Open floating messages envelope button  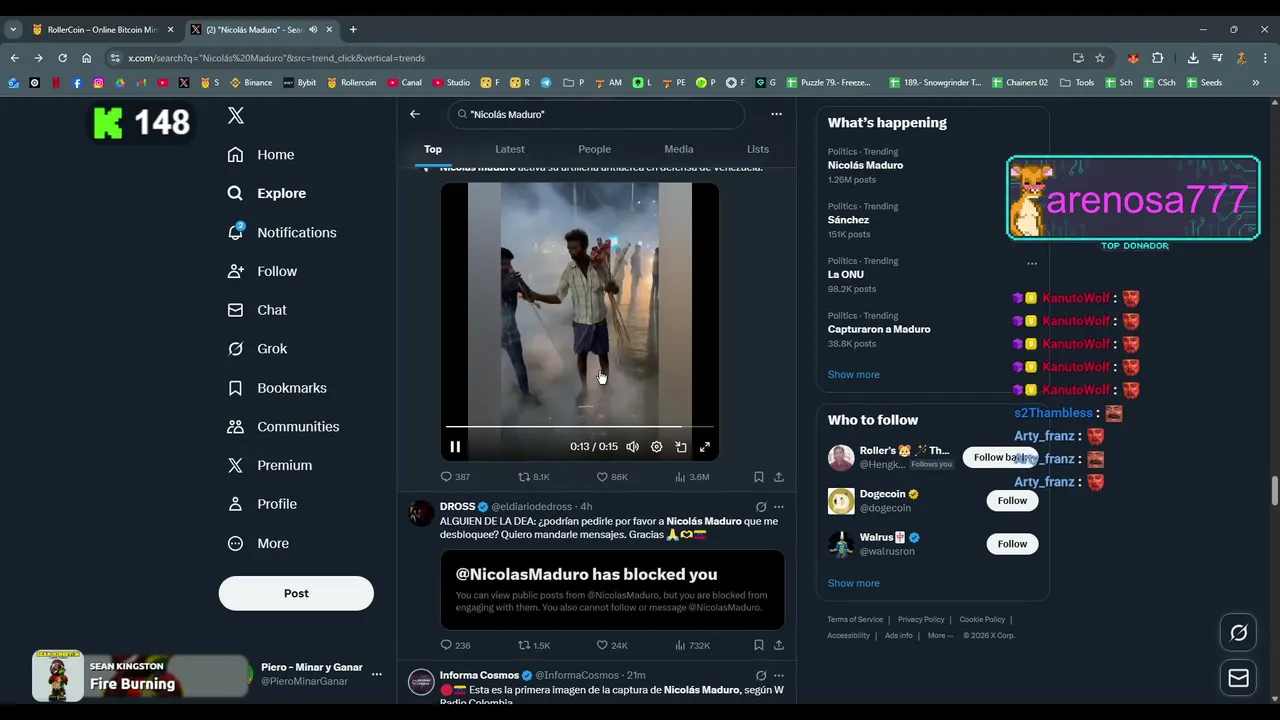(1239, 678)
